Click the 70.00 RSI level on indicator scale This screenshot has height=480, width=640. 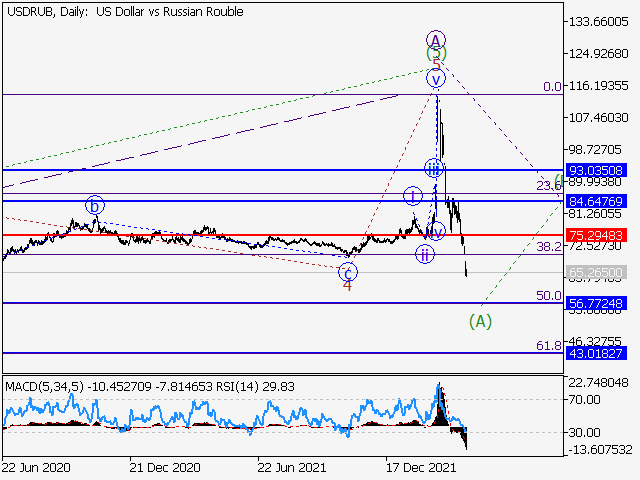click(584, 400)
